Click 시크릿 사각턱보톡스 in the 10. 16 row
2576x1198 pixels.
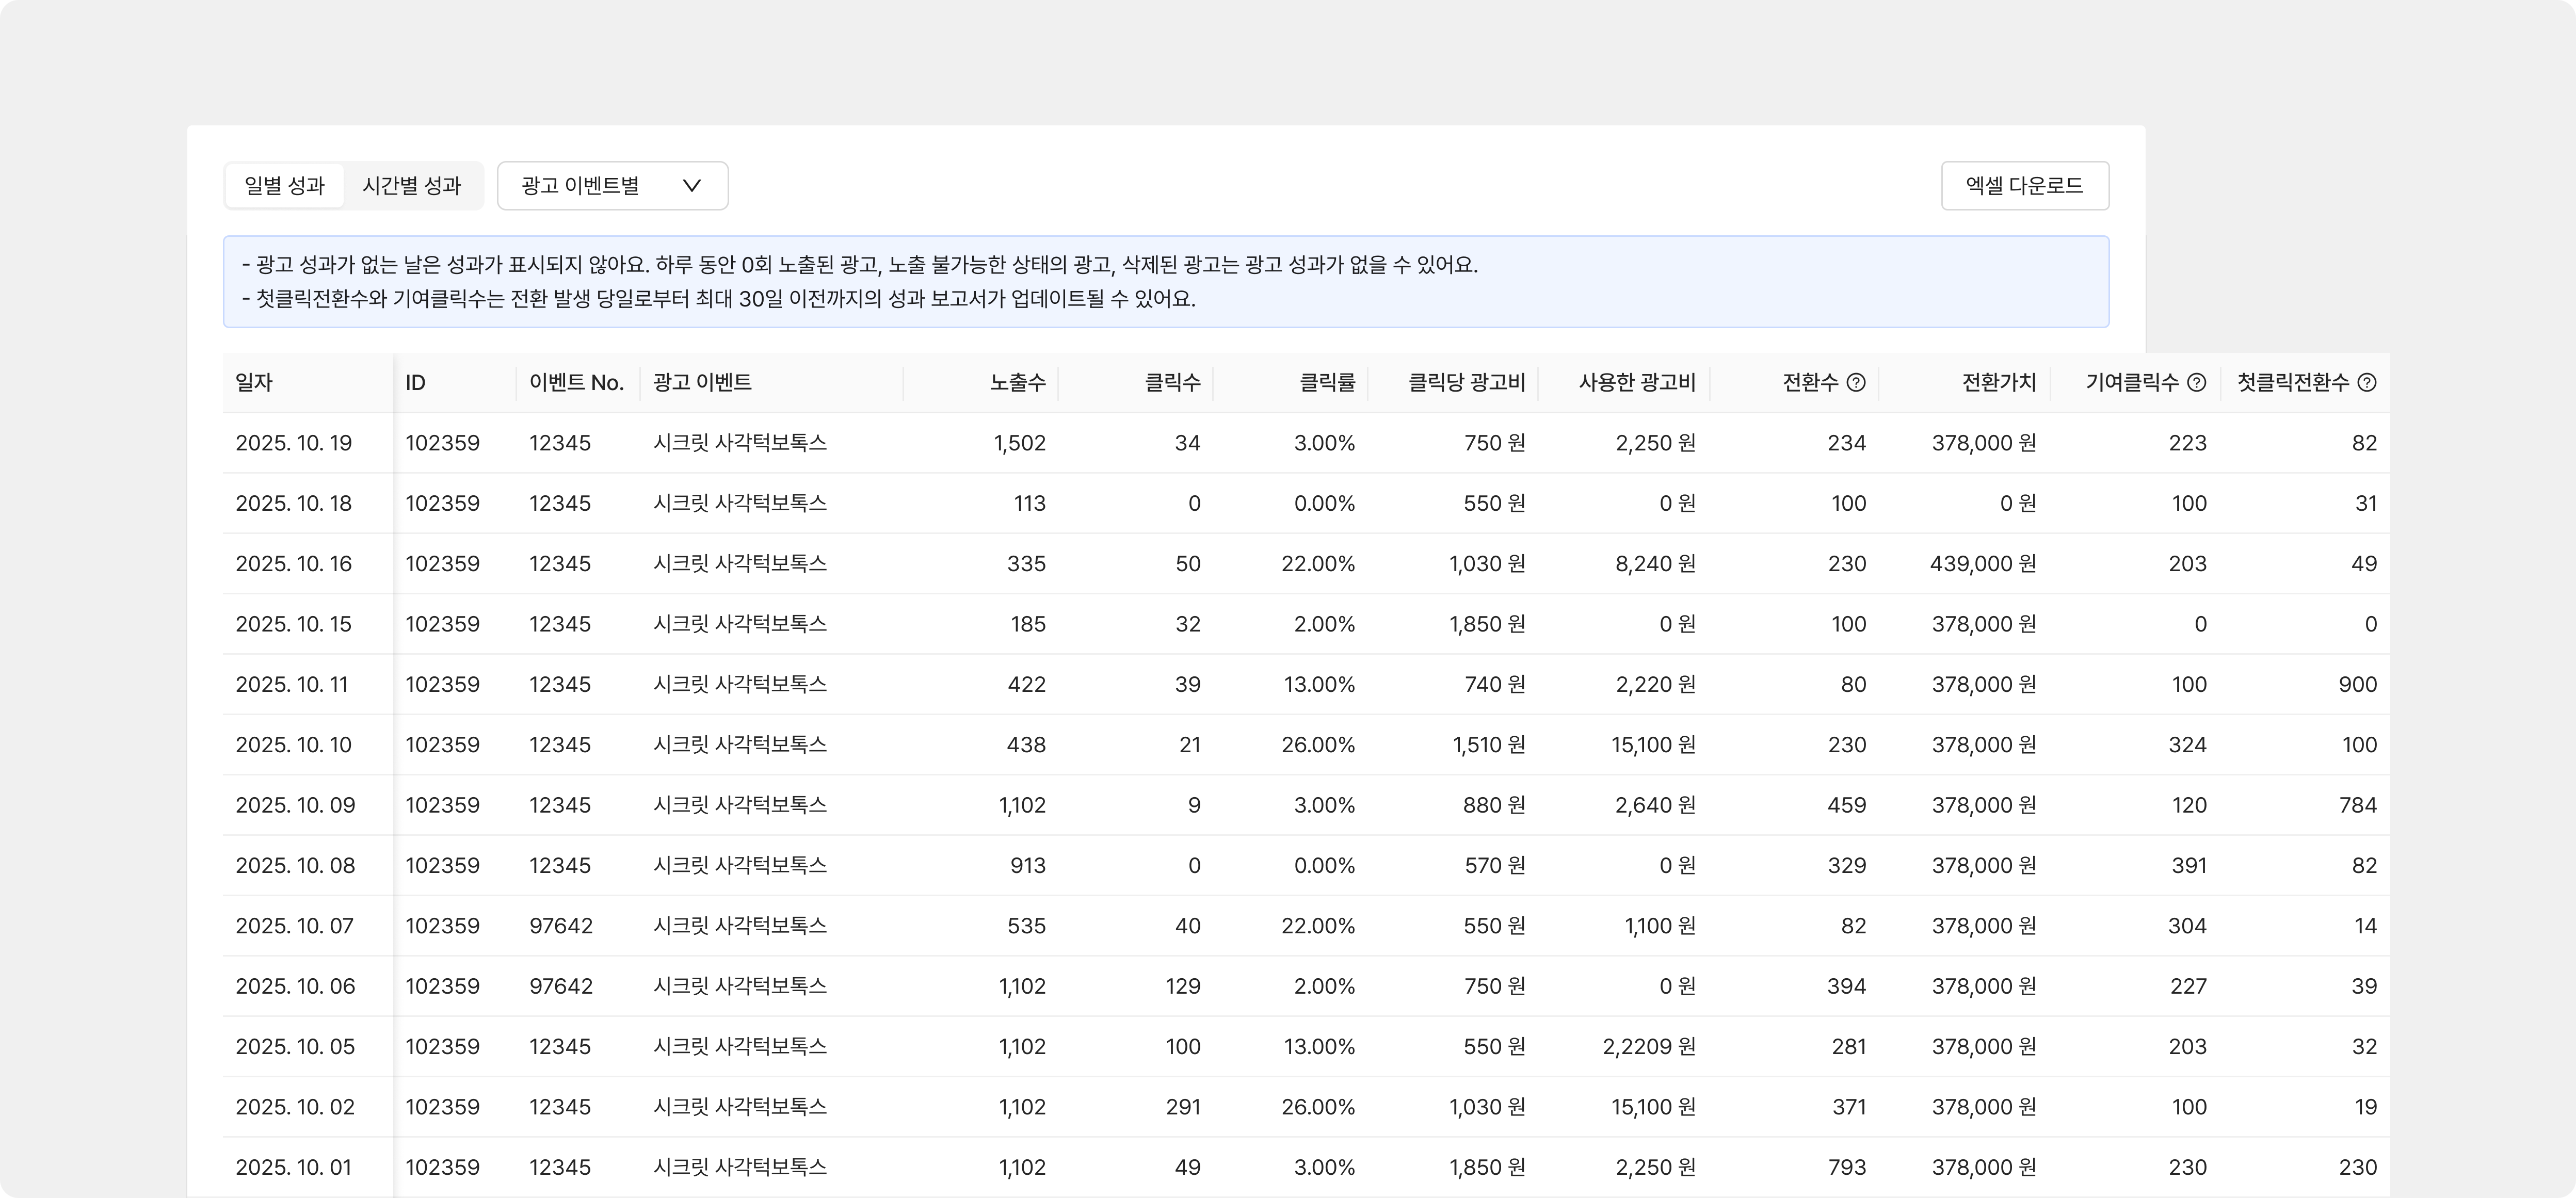[x=740, y=564]
